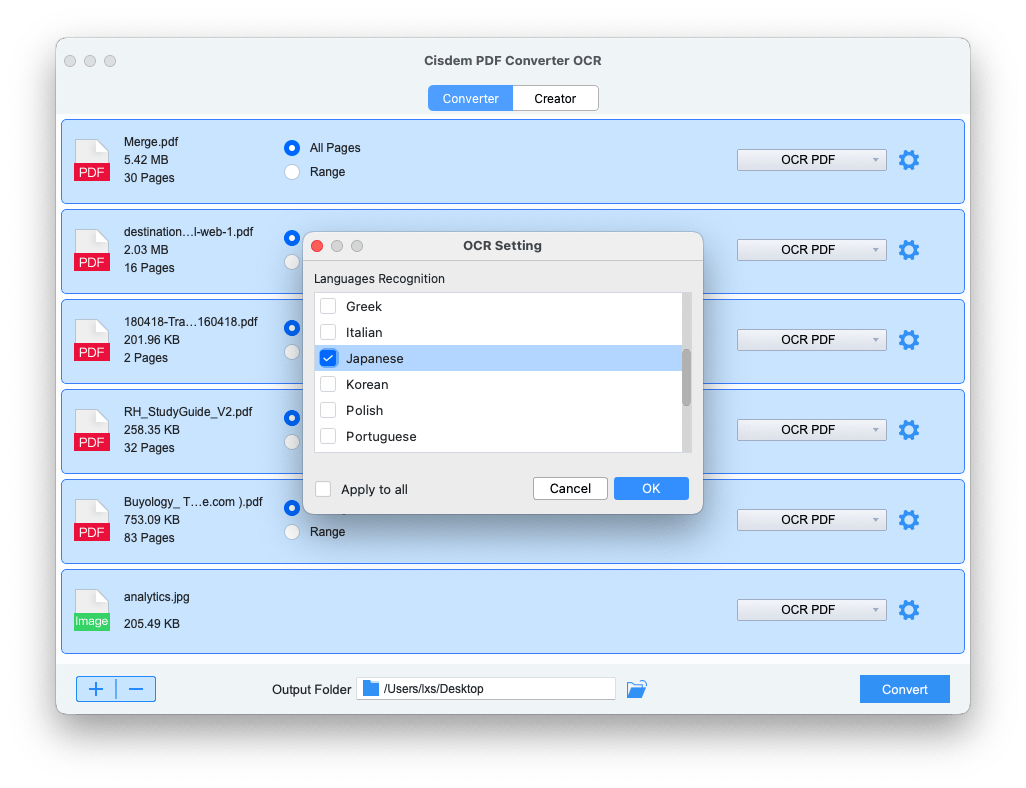Viewport: 1026px width, 788px height.
Task: Tick the Korean language checkbox
Action: pos(328,384)
